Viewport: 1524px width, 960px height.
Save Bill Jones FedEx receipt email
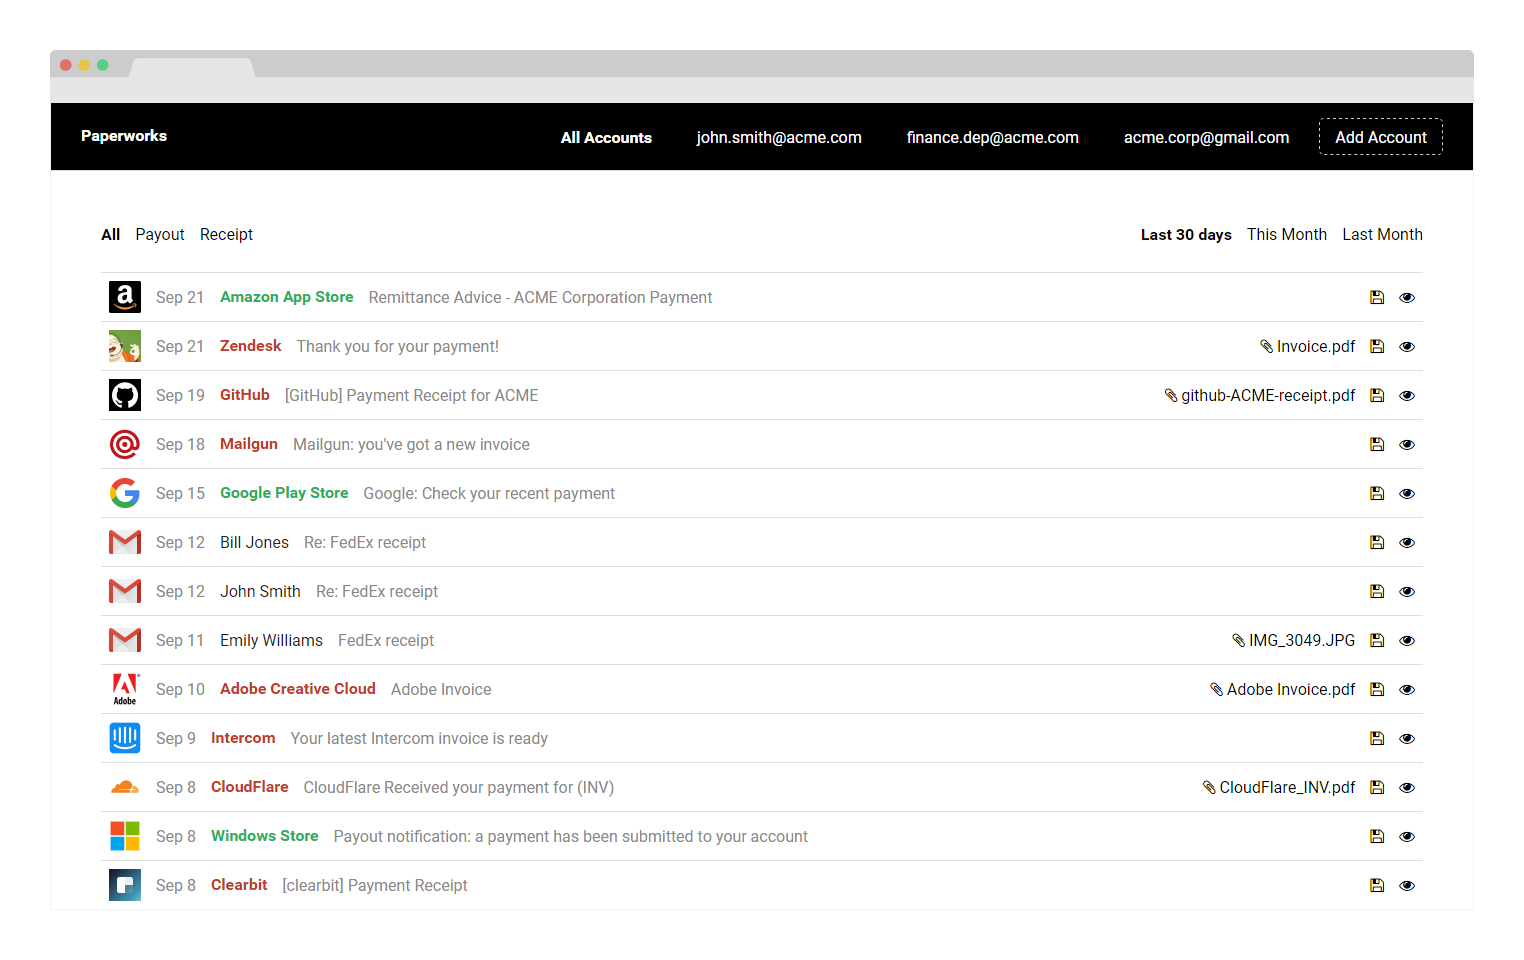pos(1377,542)
